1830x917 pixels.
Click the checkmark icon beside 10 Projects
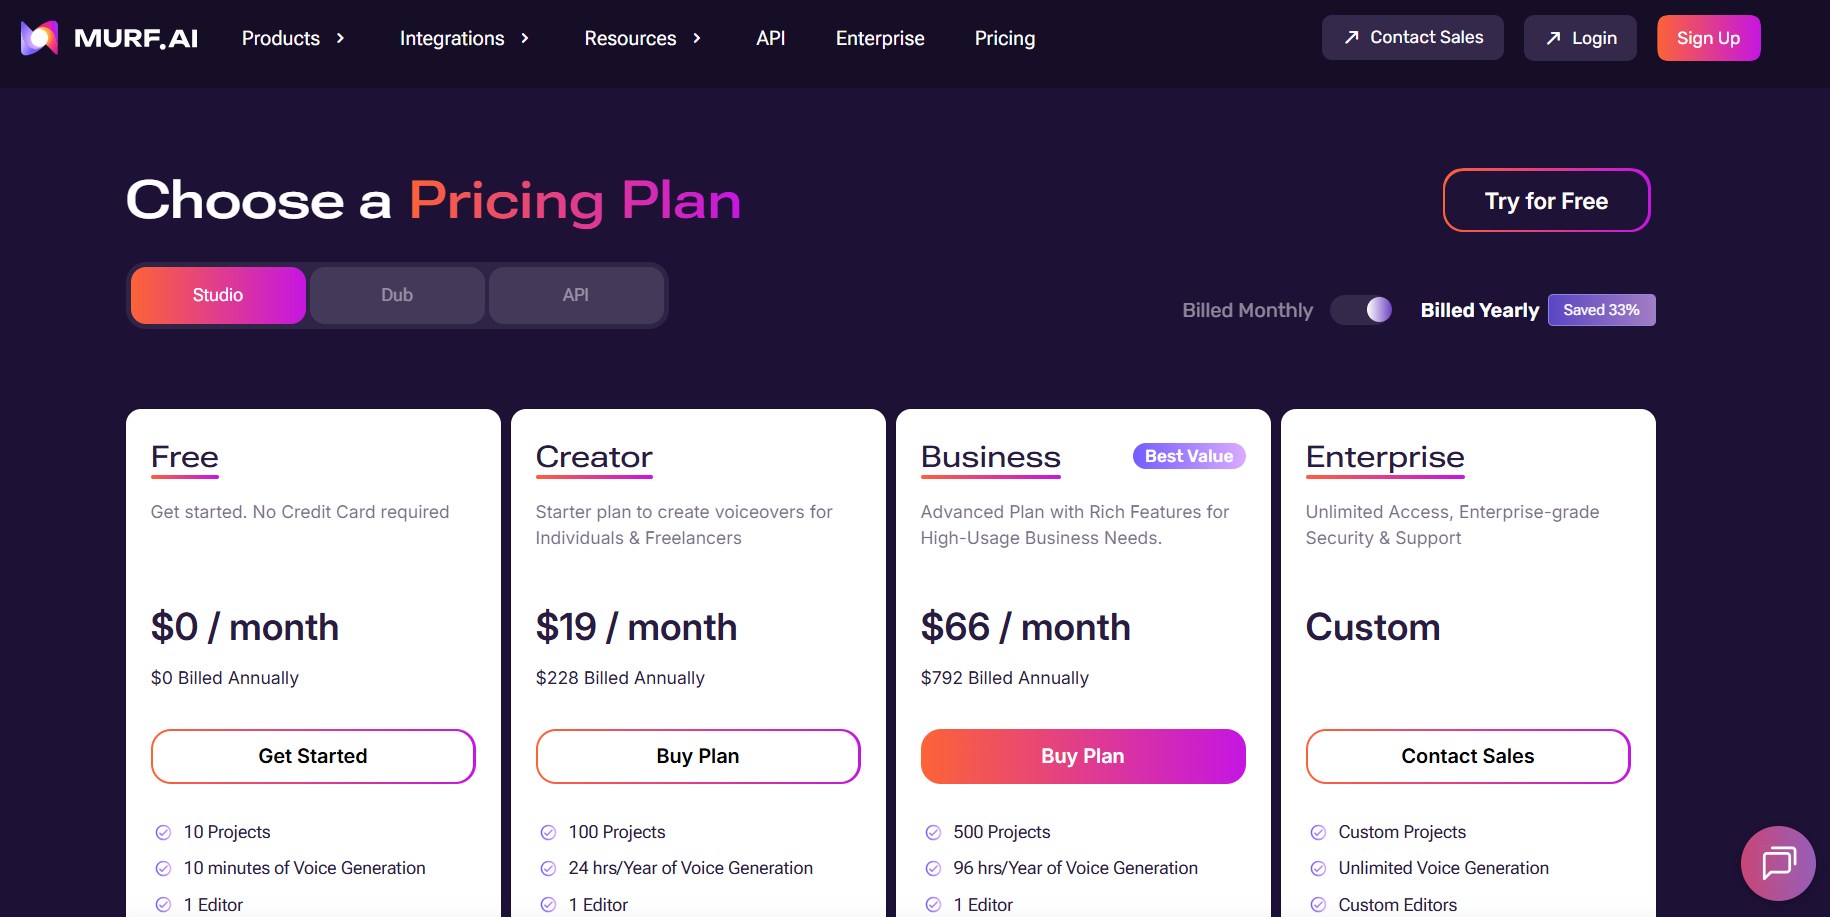[163, 832]
